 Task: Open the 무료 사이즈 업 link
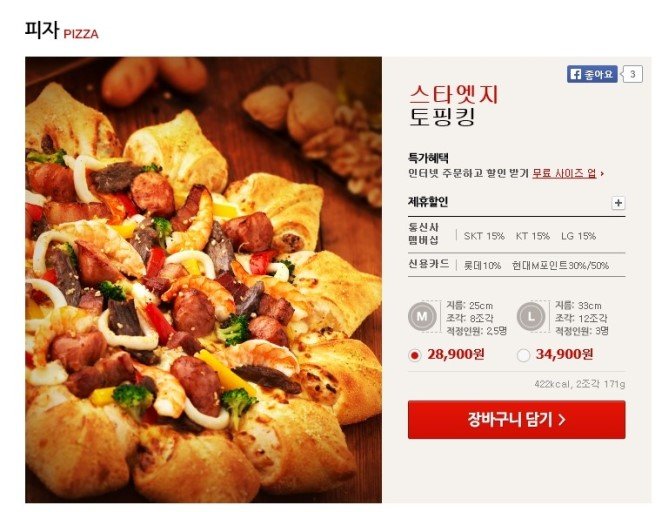[564, 173]
